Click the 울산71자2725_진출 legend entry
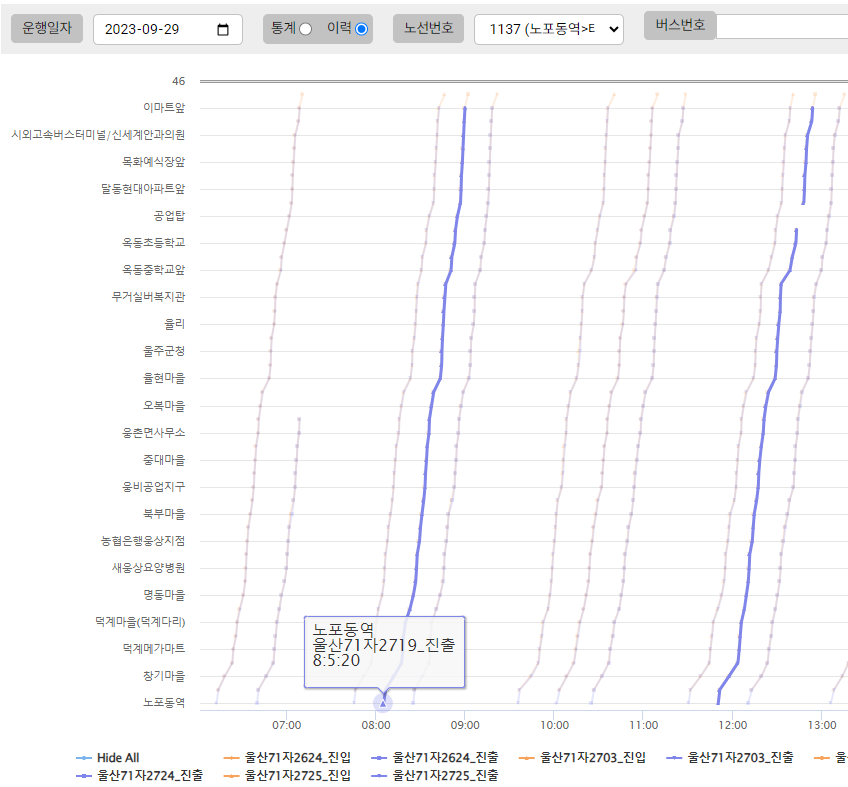 click(x=444, y=775)
